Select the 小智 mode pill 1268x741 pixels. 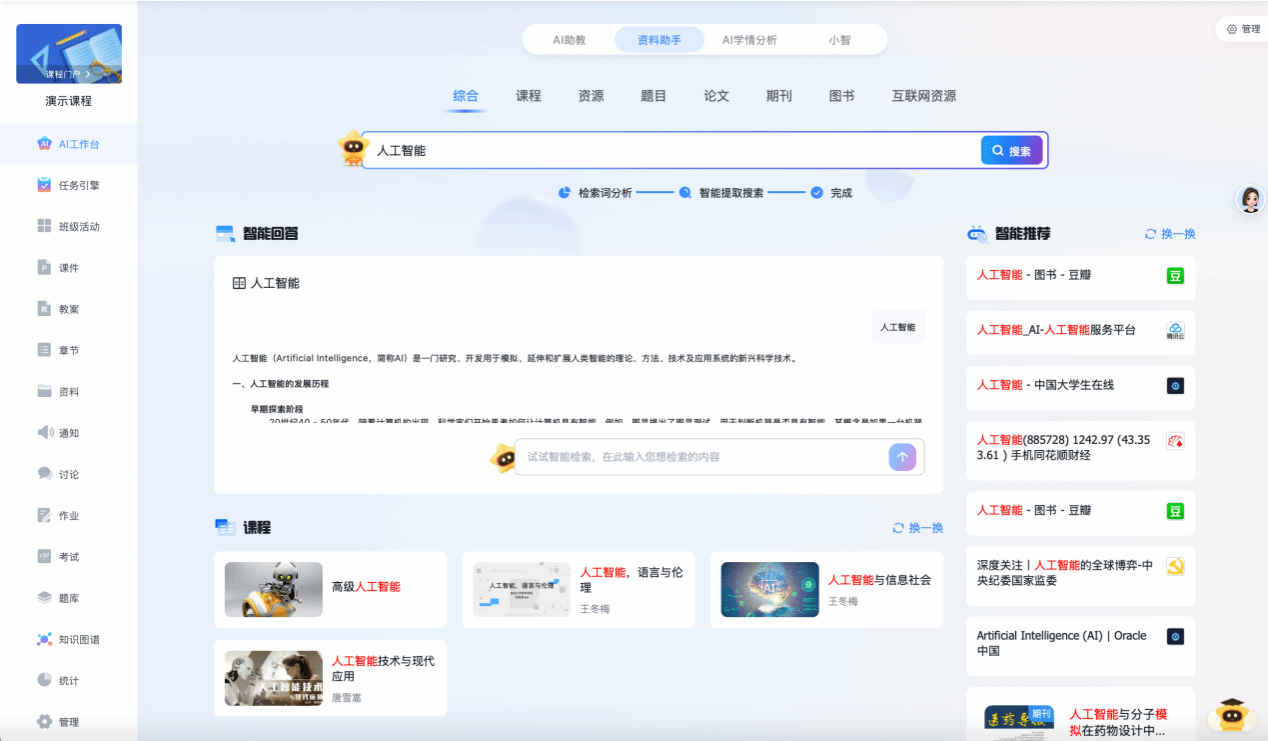pos(839,40)
